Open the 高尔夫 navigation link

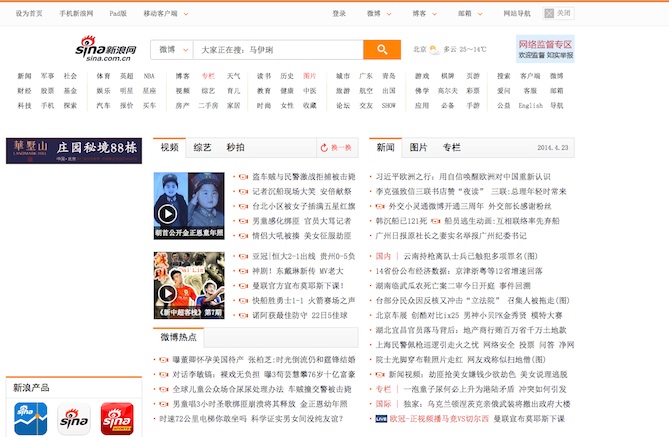tap(448, 91)
